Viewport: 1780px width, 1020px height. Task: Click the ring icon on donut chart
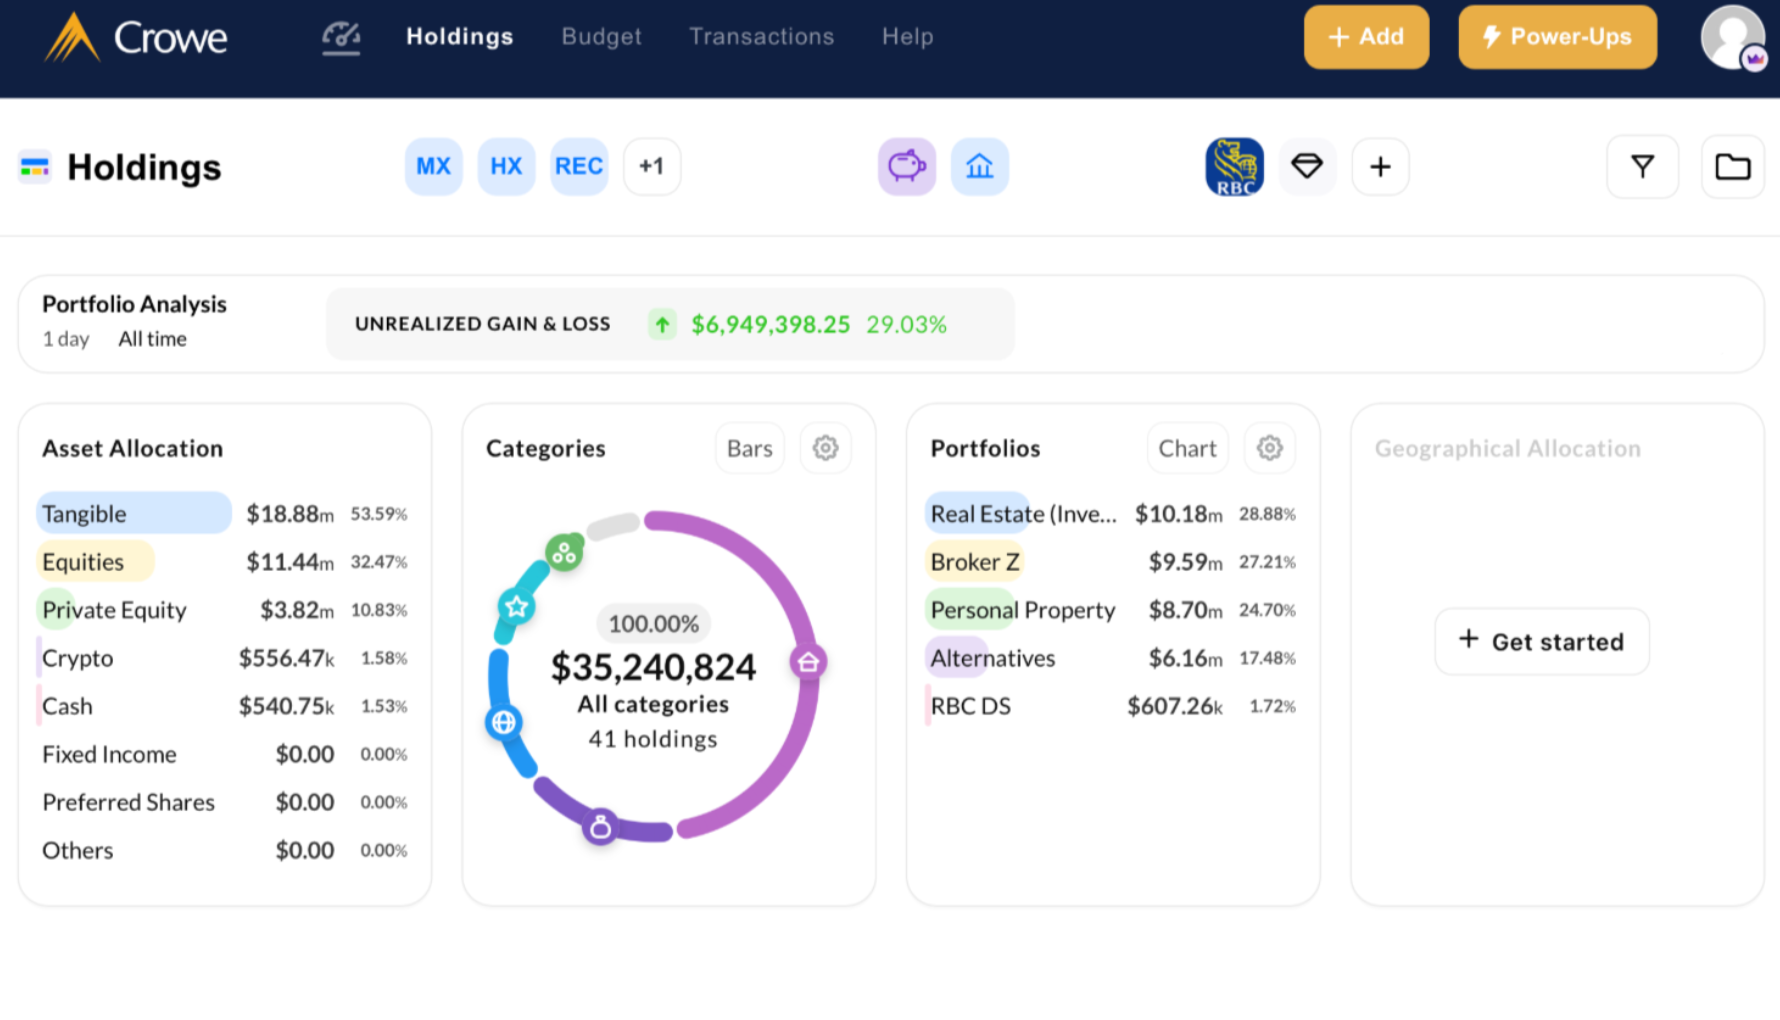pos(600,827)
